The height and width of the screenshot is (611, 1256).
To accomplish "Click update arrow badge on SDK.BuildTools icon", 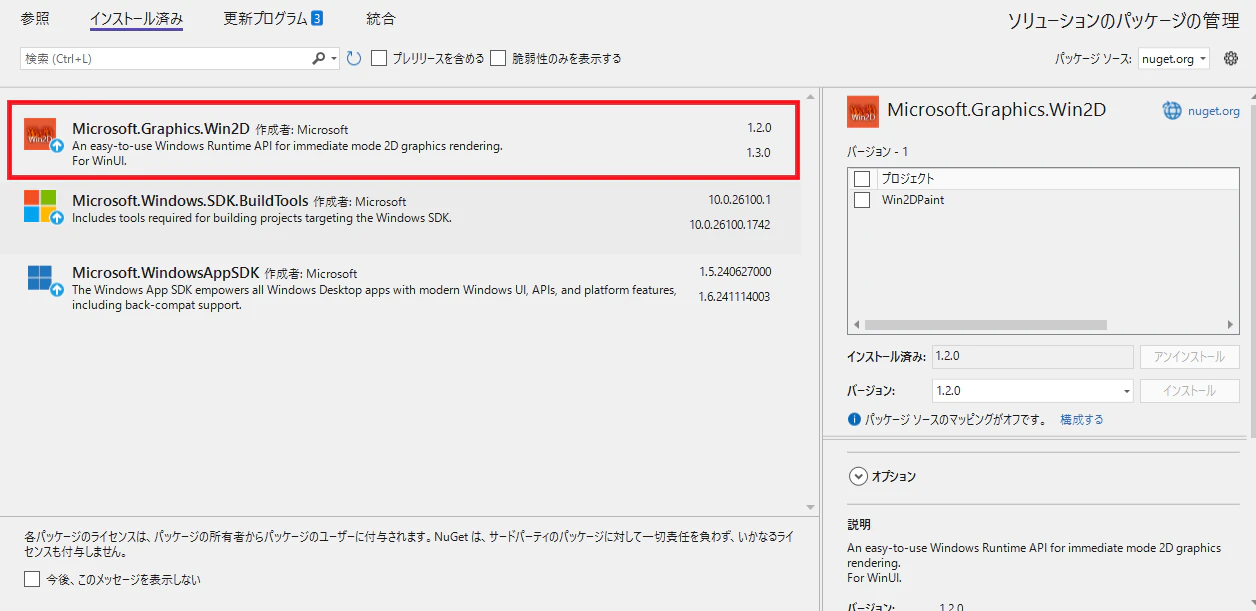I will 57,217.
